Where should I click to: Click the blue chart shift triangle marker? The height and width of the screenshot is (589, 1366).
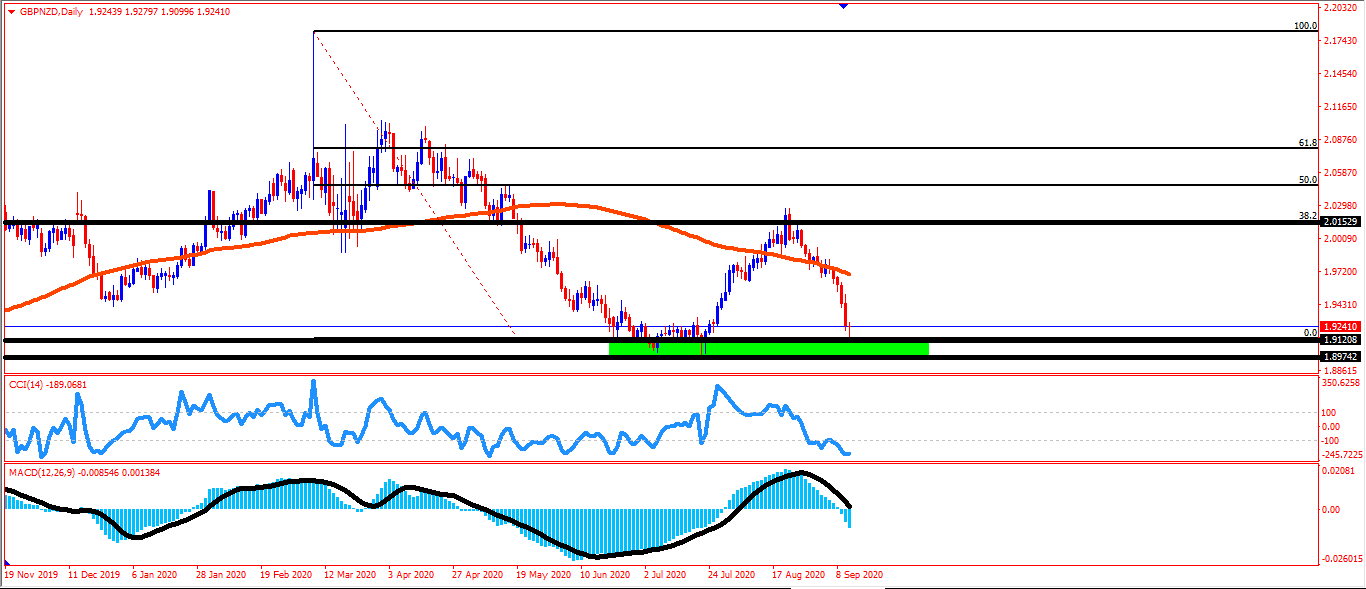click(x=843, y=6)
